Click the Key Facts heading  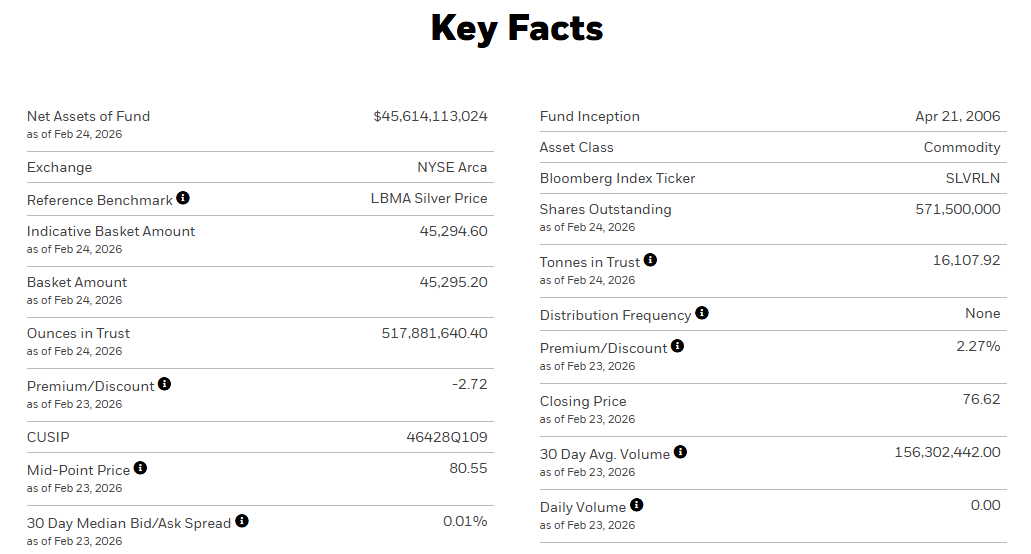(x=516, y=28)
